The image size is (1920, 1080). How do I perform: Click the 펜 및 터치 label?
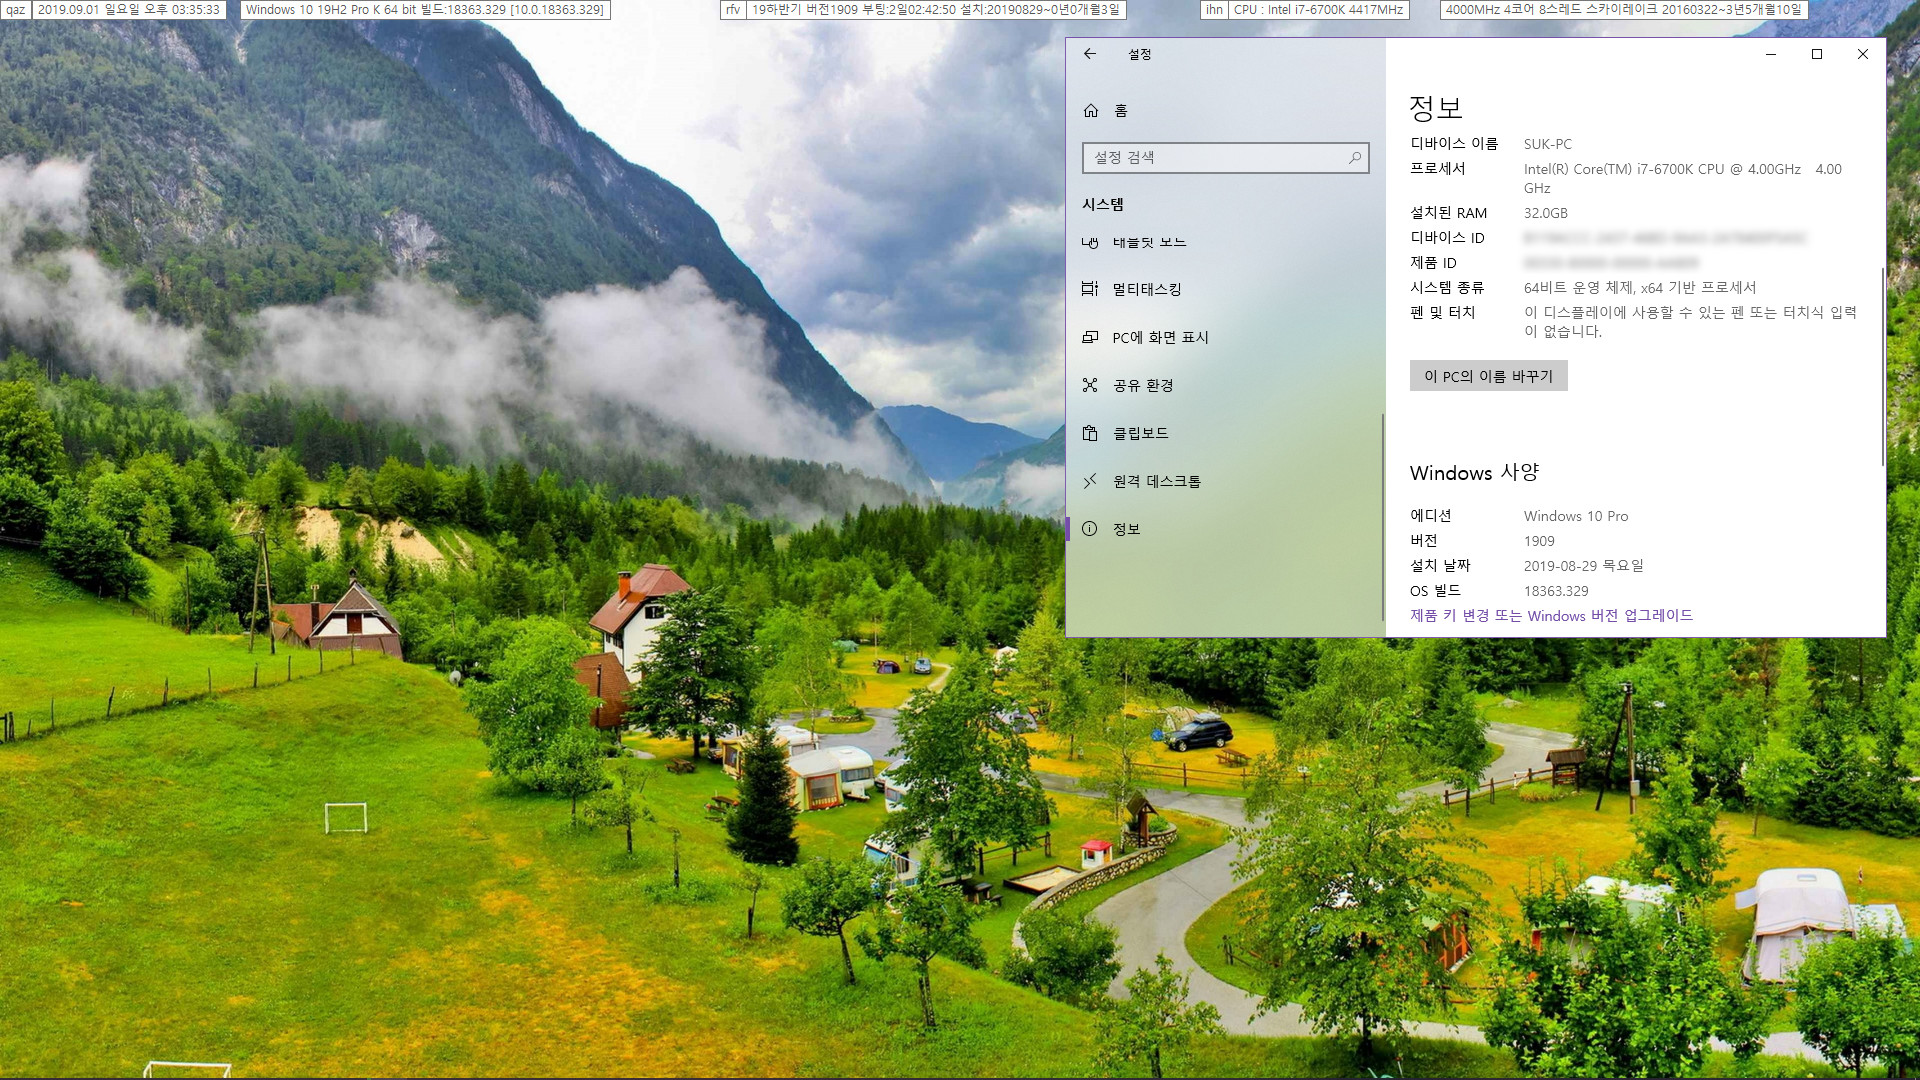tap(1442, 313)
